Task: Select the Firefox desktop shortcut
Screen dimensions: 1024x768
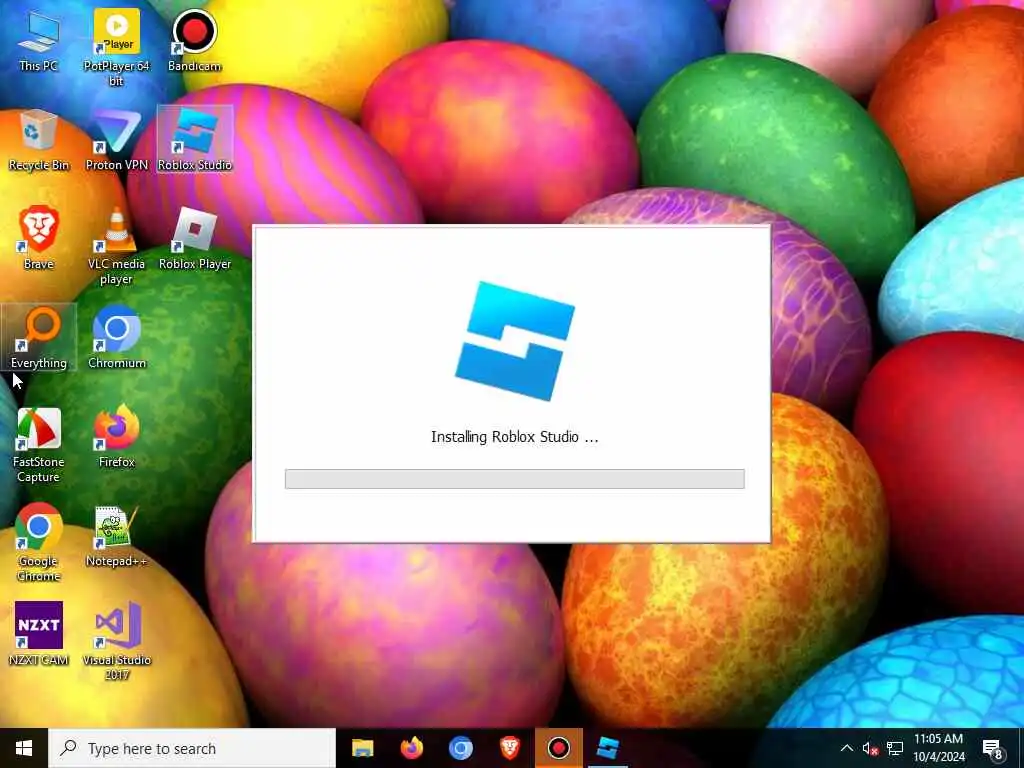Action: pyautogui.click(x=116, y=436)
